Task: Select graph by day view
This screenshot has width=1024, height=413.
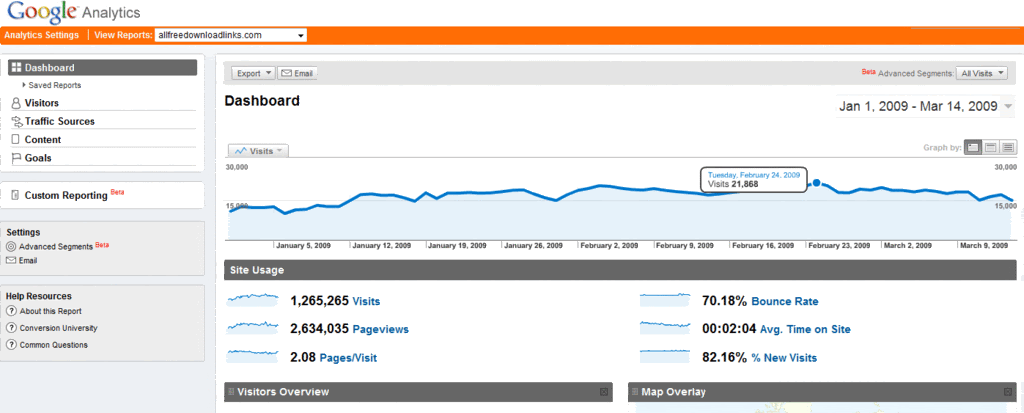Action: click(972, 148)
